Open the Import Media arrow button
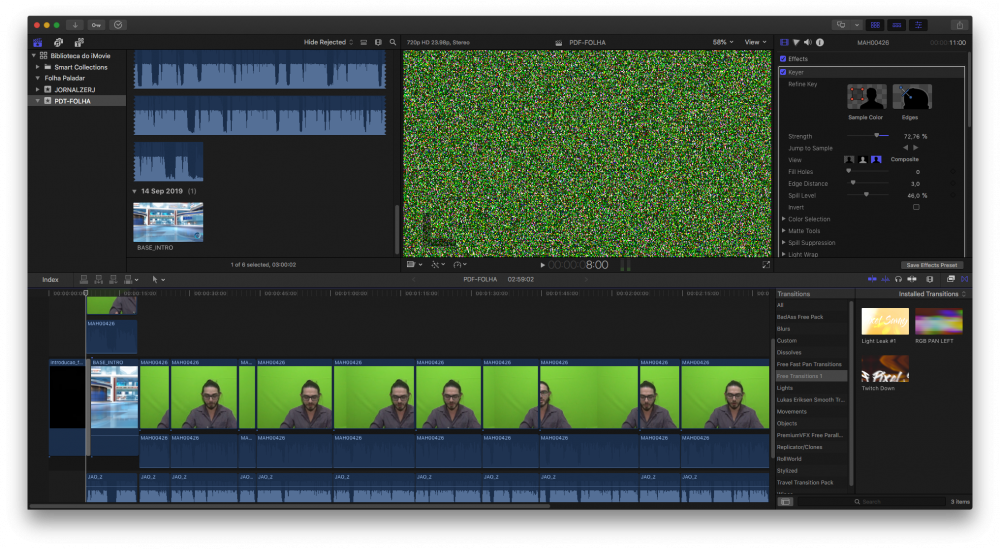 point(75,25)
